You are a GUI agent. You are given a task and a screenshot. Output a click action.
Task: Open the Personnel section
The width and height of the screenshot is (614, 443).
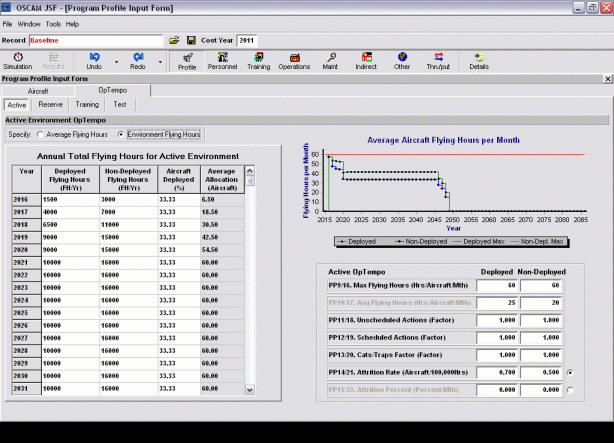click(x=222, y=61)
